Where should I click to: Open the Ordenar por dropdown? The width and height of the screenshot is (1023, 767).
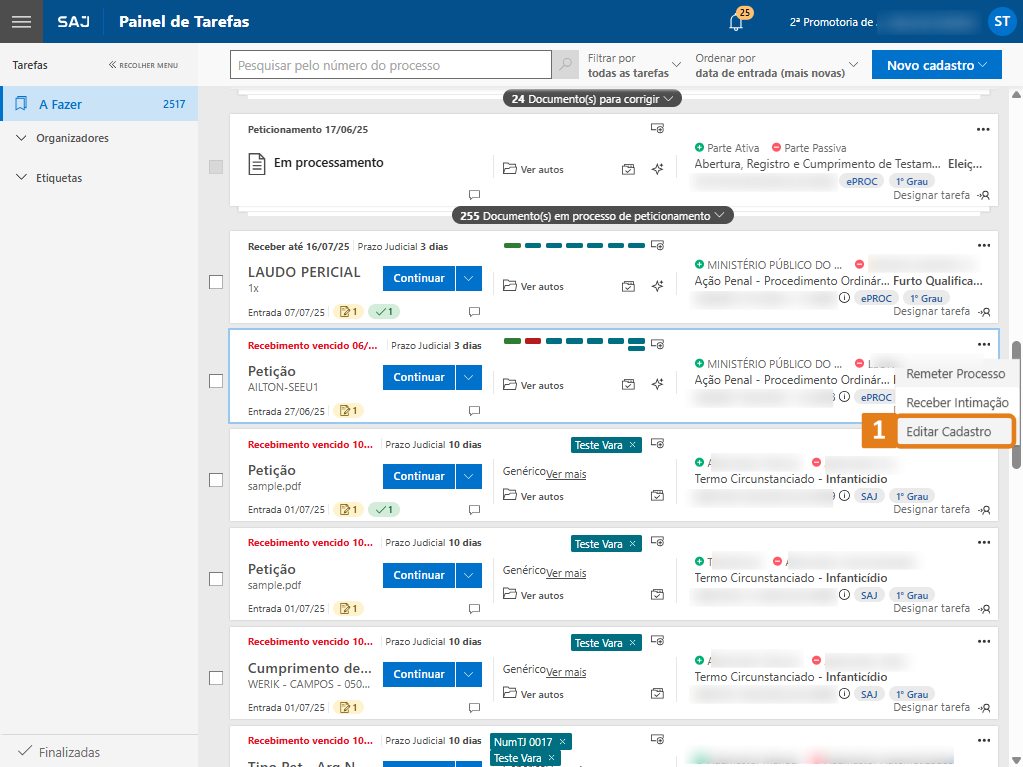[776, 66]
